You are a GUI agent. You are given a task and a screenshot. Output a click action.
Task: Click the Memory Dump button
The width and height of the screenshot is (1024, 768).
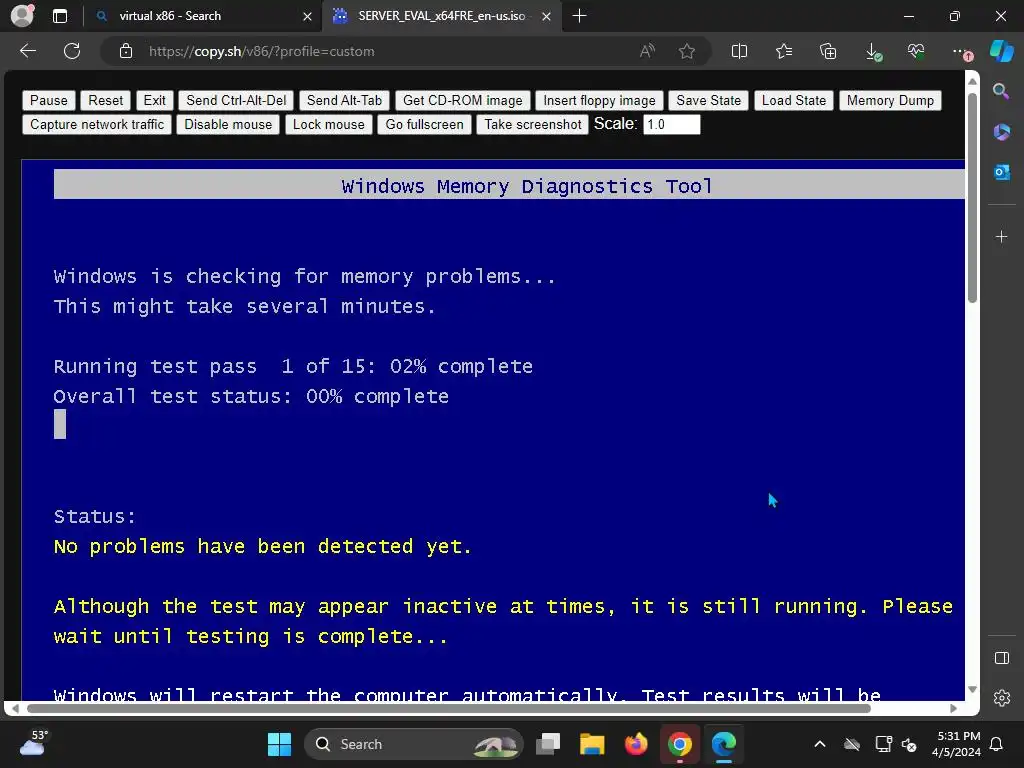click(x=890, y=101)
